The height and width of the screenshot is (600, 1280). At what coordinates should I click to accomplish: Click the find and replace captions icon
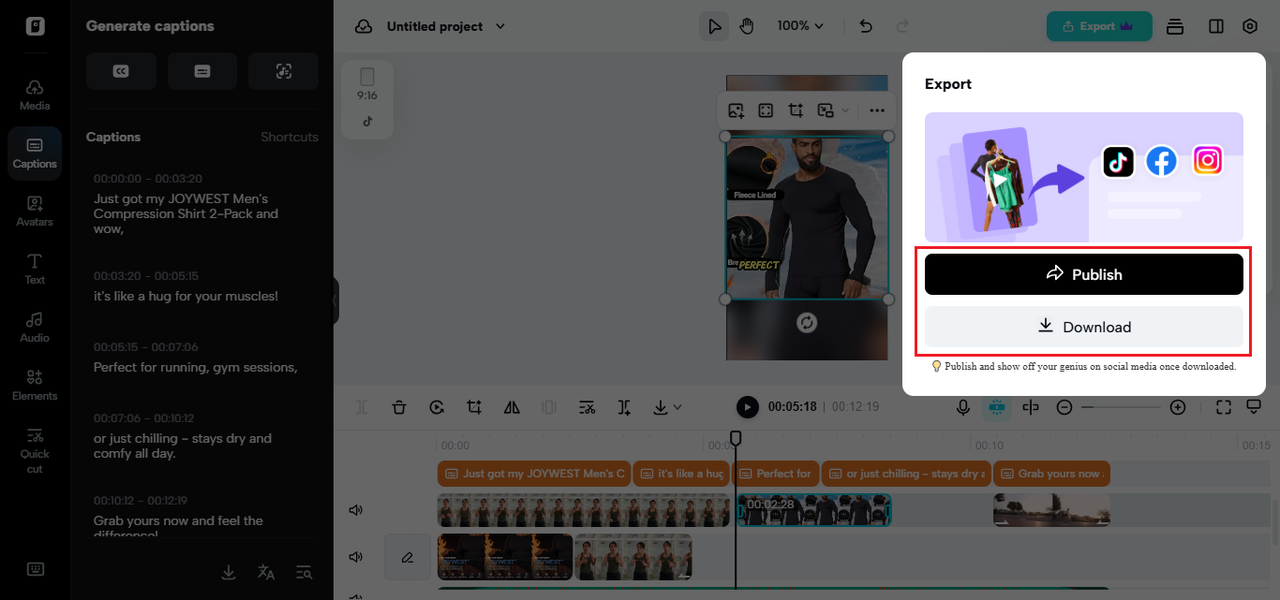click(304, 572)
